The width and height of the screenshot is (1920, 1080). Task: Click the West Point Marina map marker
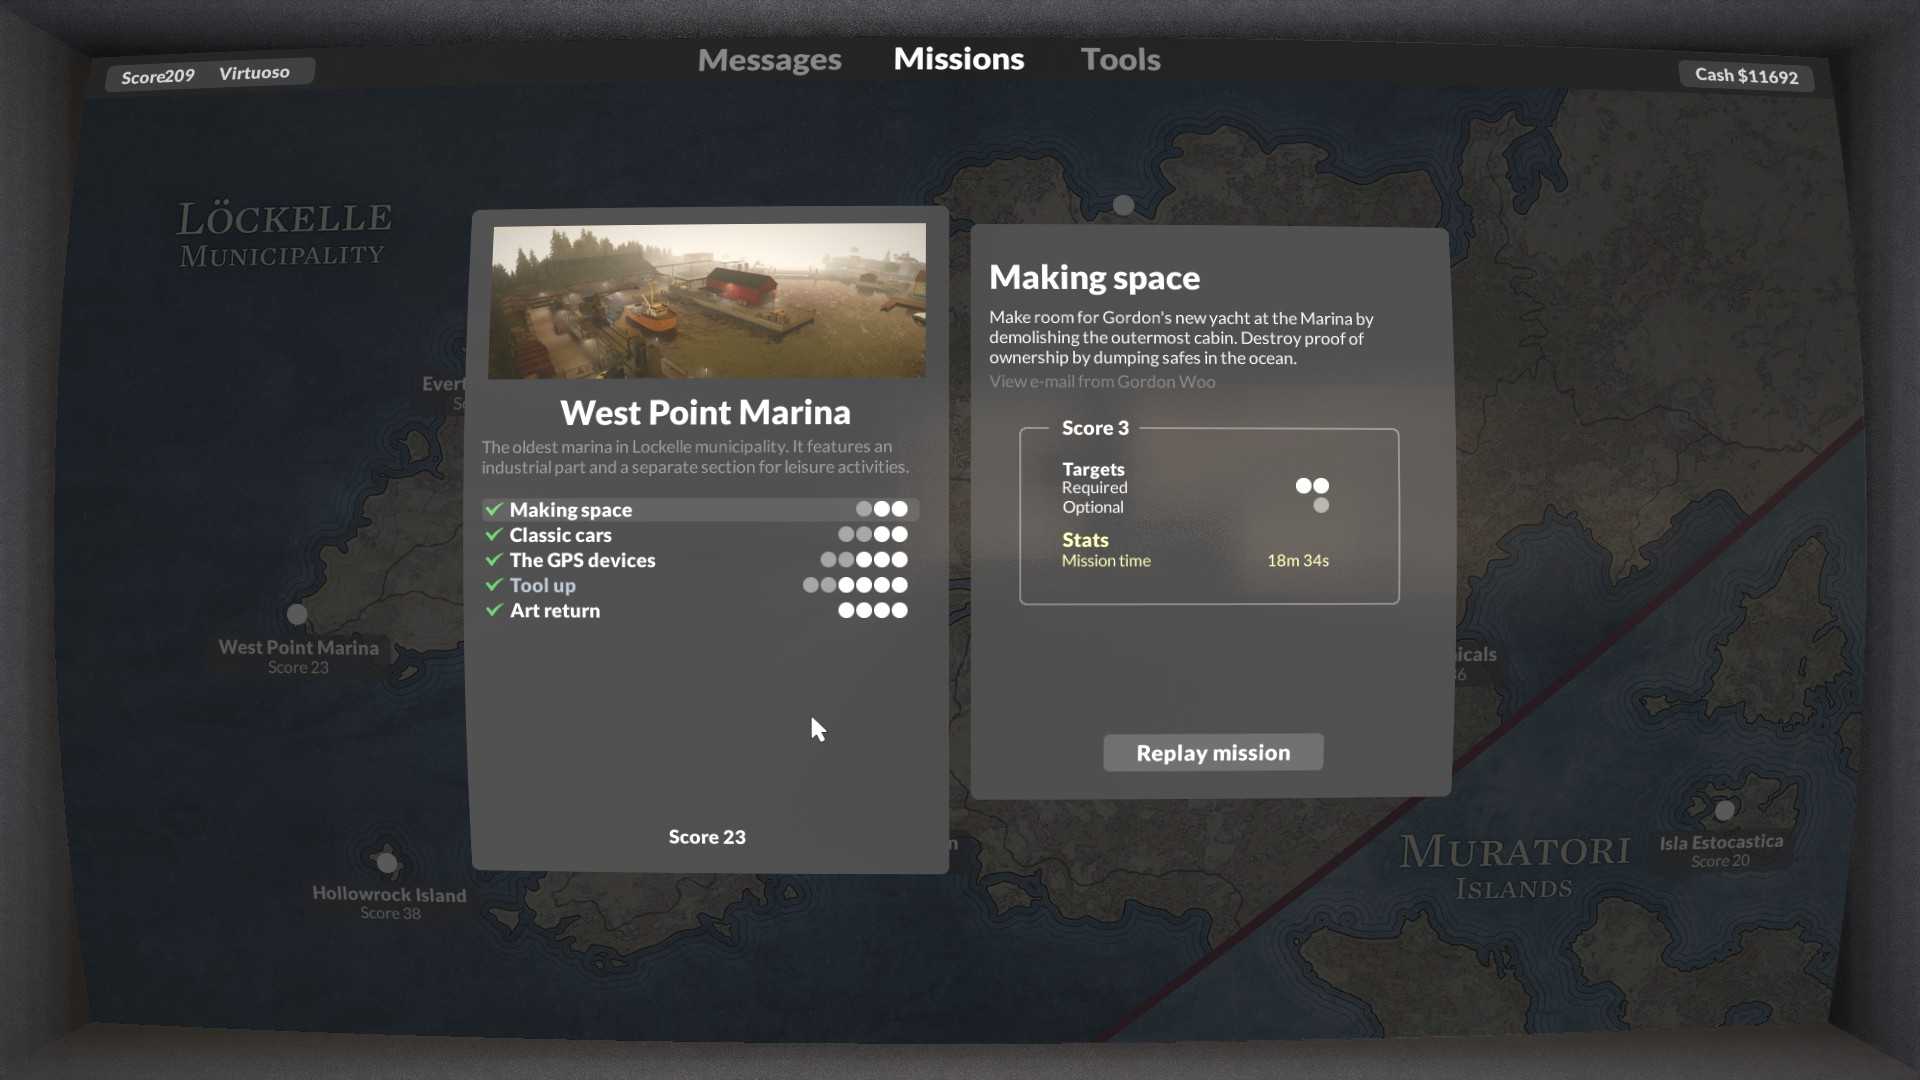[297, 613]
